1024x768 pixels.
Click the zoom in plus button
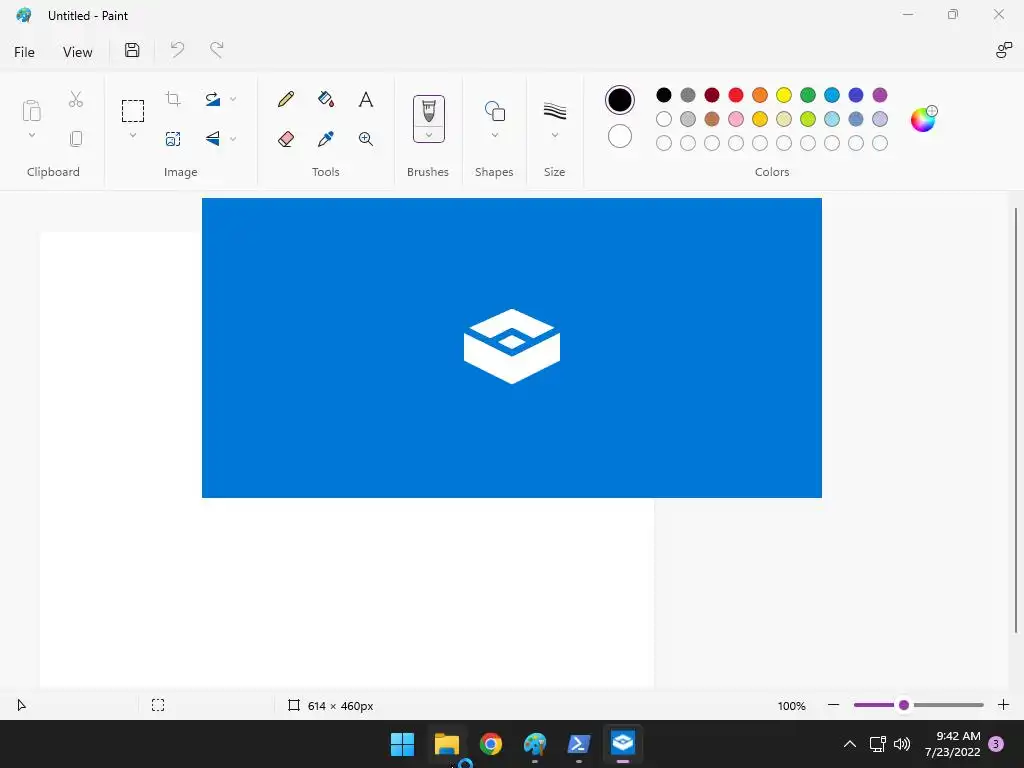pos(1003,705)
